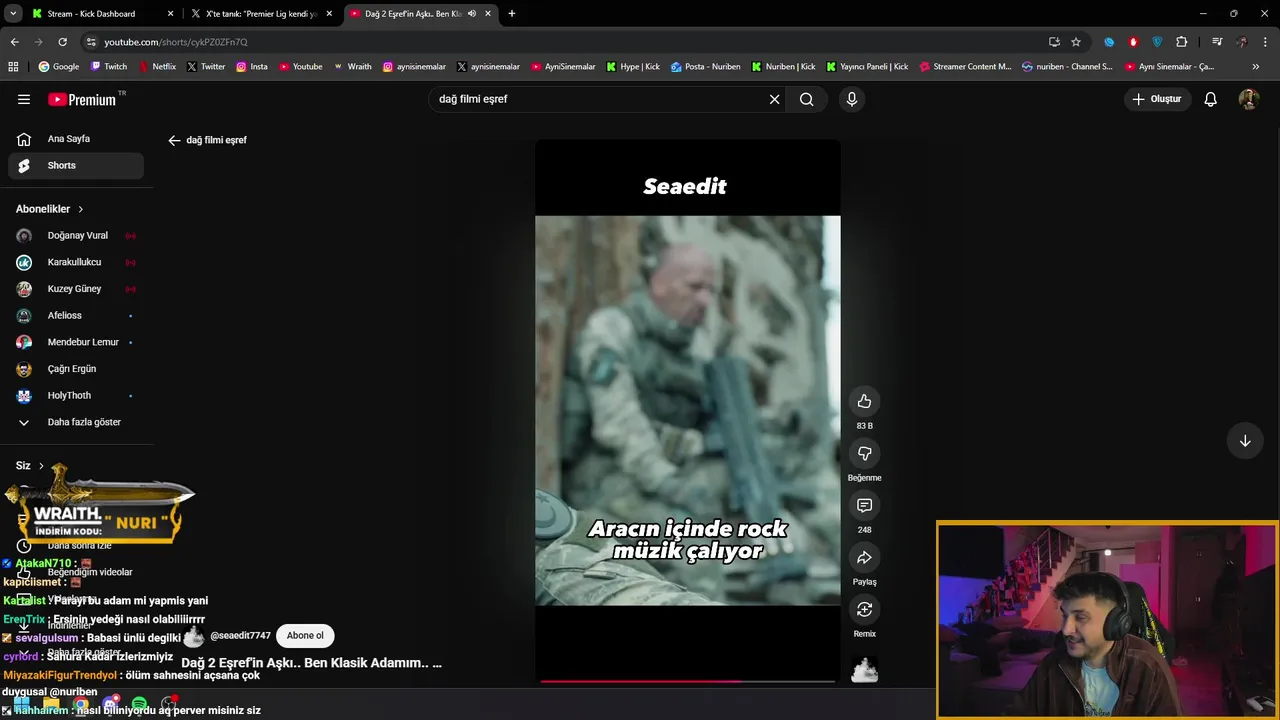Viewport: 1280px width, 720px height.
Task: Like the Short with thumbs up
Action: point(865,401)
